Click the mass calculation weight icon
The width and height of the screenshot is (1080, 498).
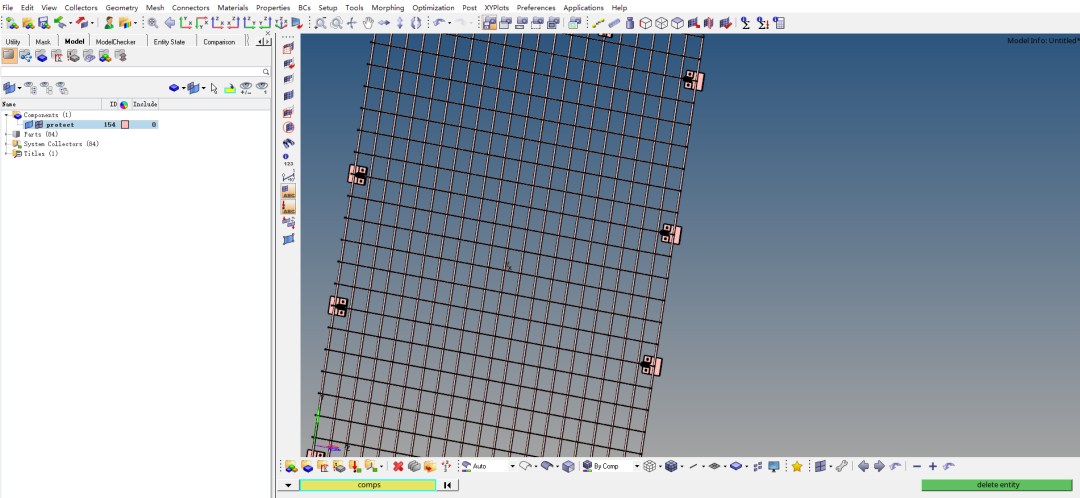[627, 23]
